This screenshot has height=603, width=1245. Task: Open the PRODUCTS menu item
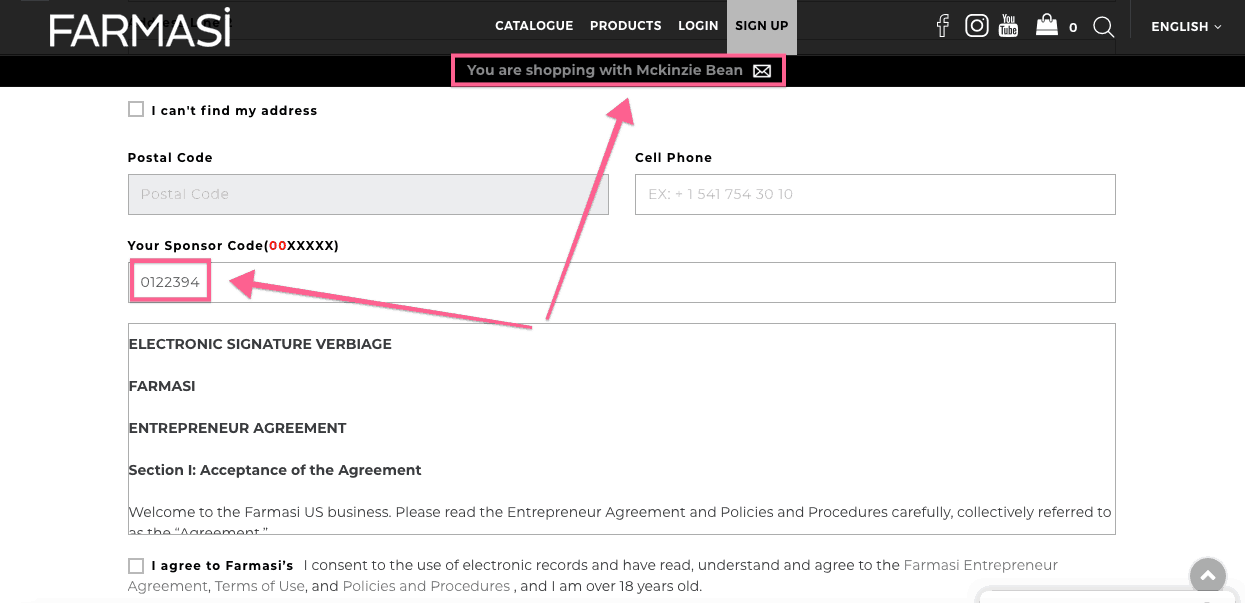[x=625, y=26]
